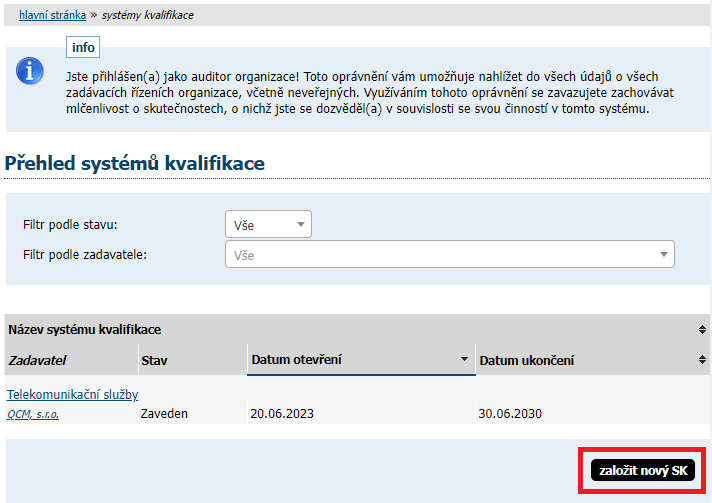Click the arrow of the zadavatele filter
The image size is (712, 503).
click(x=663, y=255)
